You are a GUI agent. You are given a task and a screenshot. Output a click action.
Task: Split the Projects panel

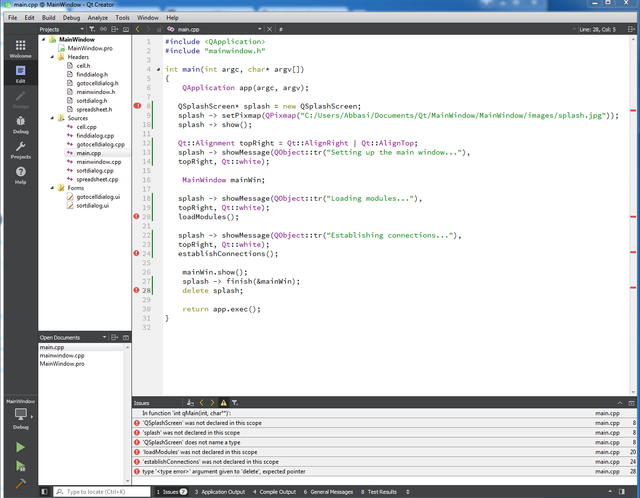click(115, 29)
